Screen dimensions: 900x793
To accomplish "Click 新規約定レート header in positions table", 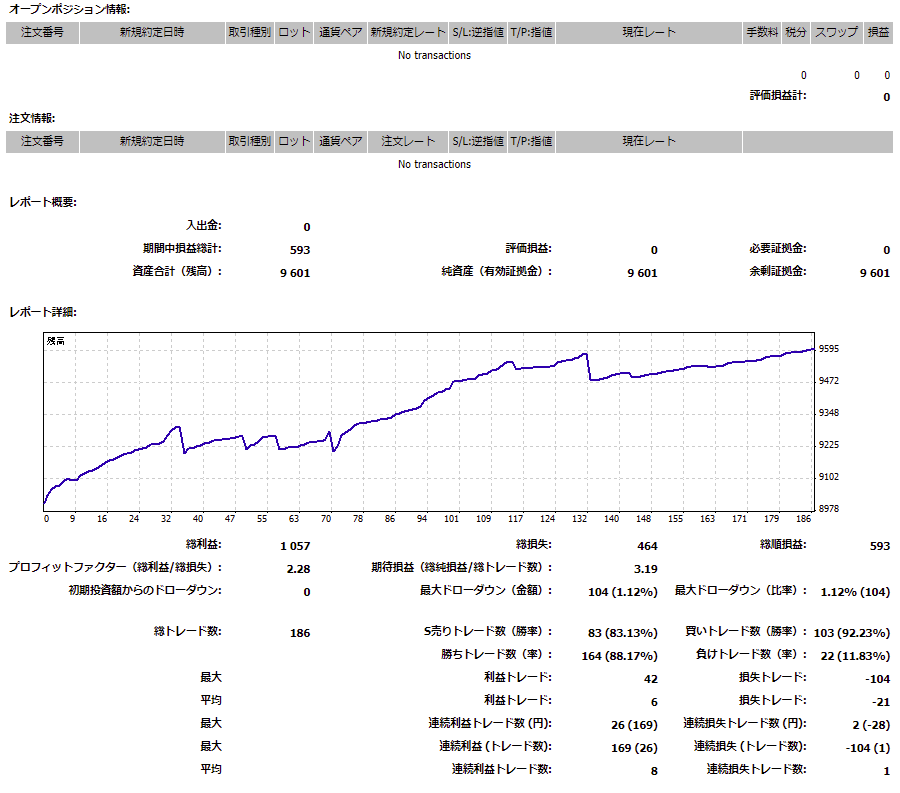I will click(x=408, y=32).
